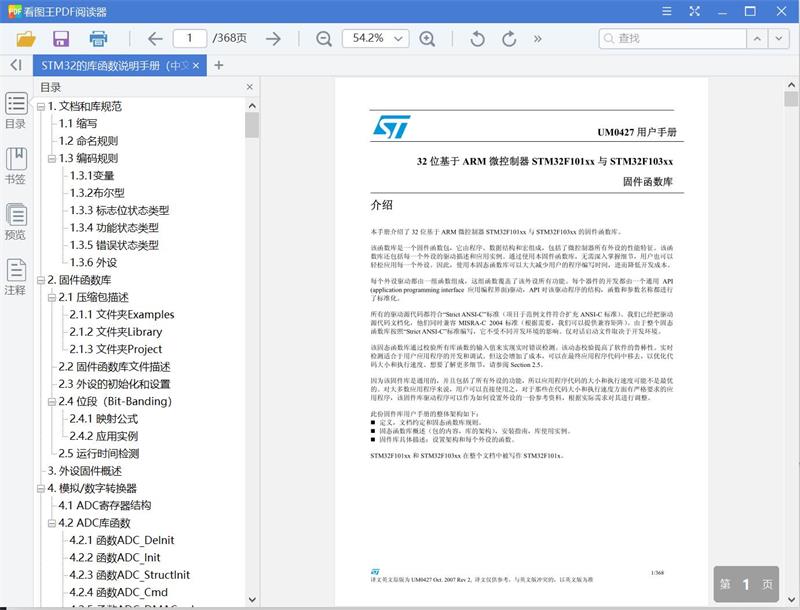Open the 注释 annotations panel
This screenshot has height=610, width=800.
(16, 277)
